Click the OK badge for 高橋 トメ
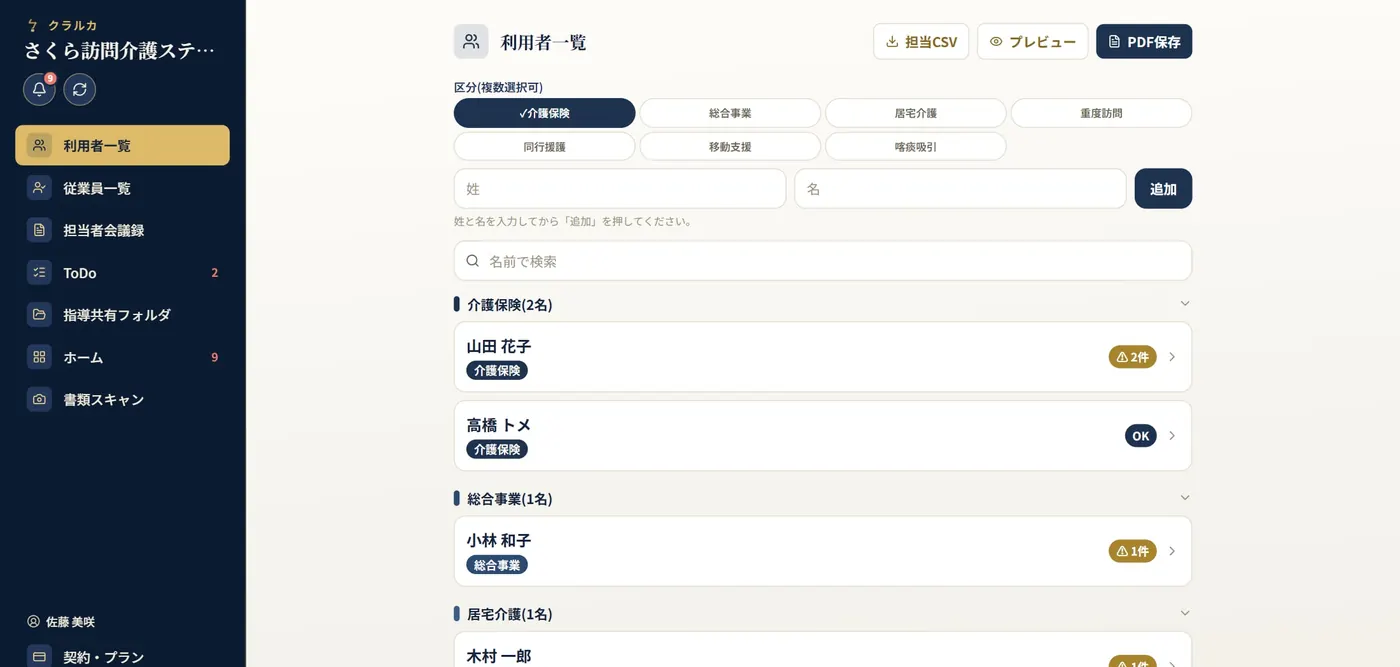 tap(1141, 436)
